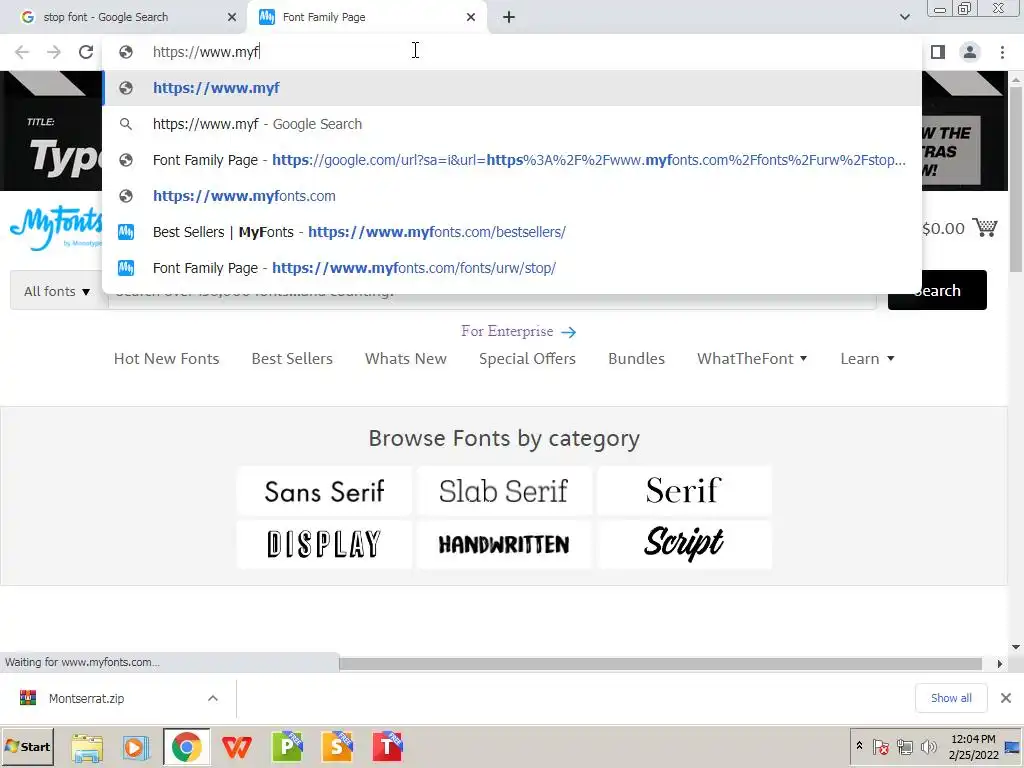This screenshot has height=768, width=1024.
Task: Open the orange S spreadsheet taskbar icon
Action: pyautogui.click(x=337, y=747)
